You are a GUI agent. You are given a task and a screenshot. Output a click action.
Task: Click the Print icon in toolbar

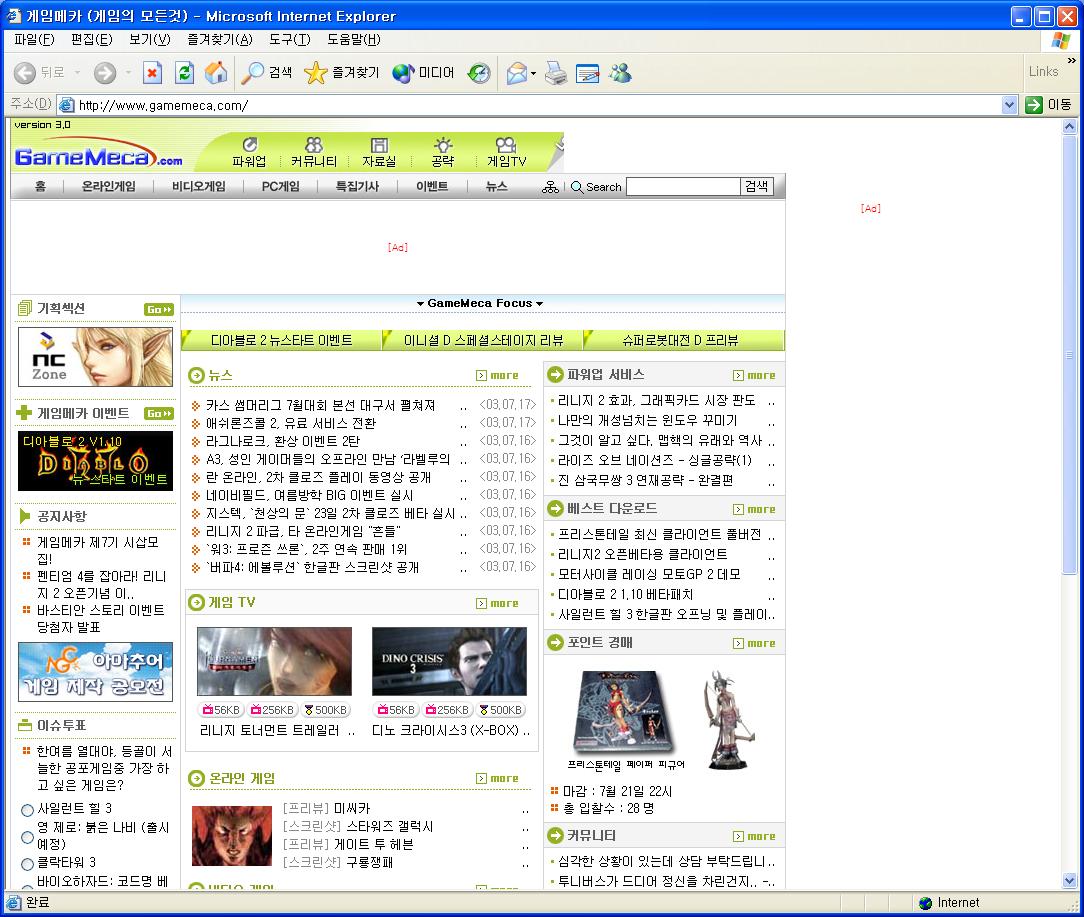556,73
